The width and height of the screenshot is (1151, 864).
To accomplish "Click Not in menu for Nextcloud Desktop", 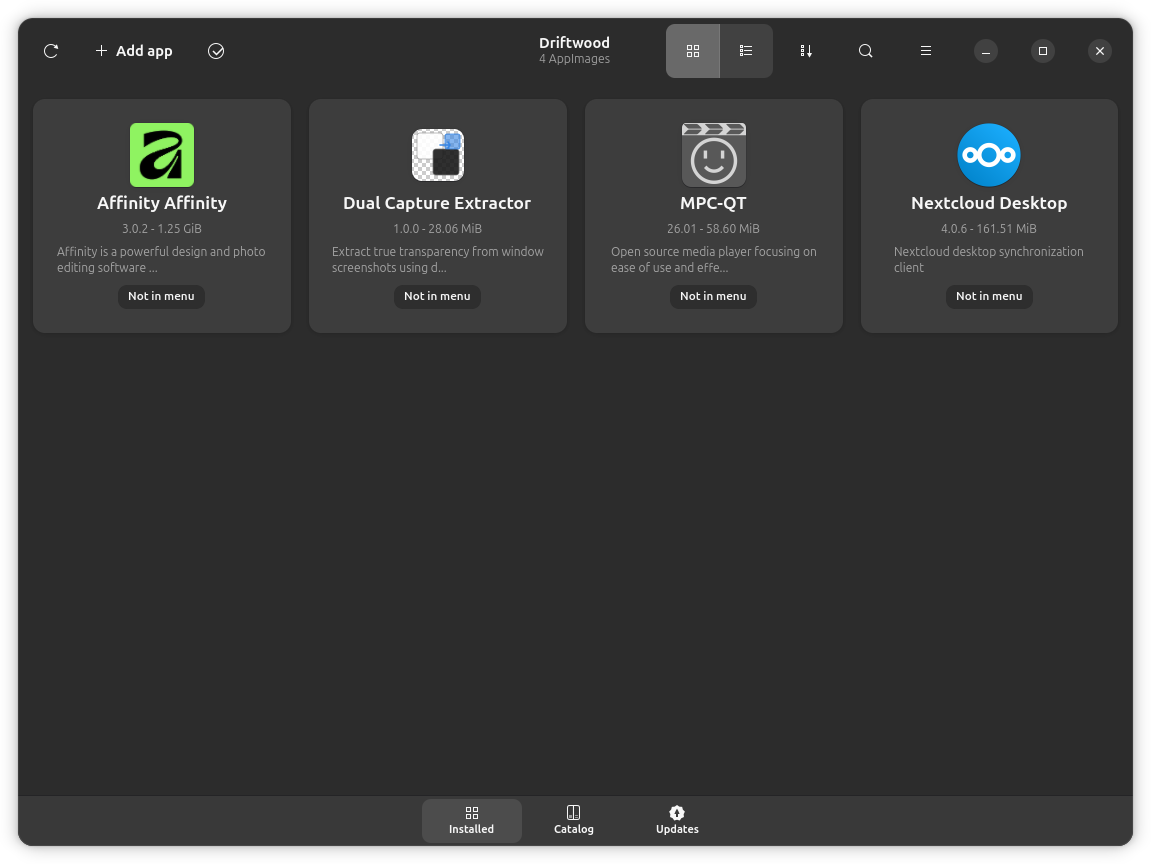I will coord(989,296).
